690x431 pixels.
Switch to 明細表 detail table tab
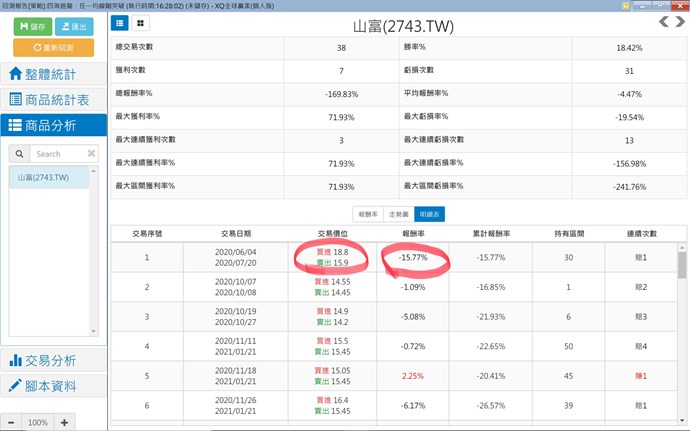coord(429,214)
